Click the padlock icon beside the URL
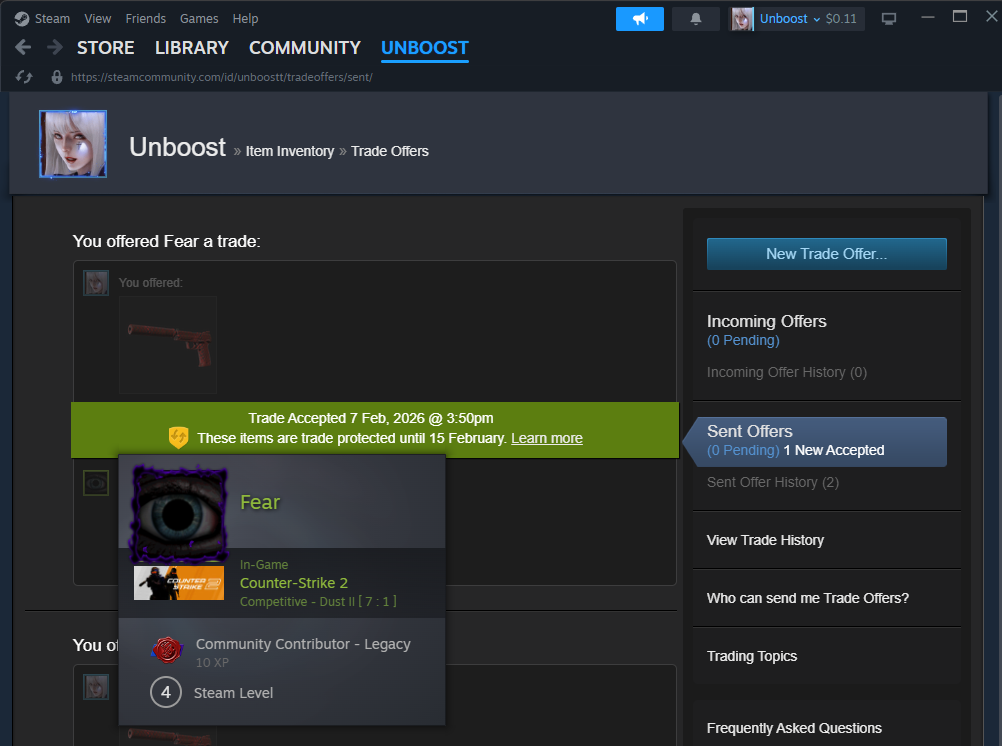 [57, 77]
